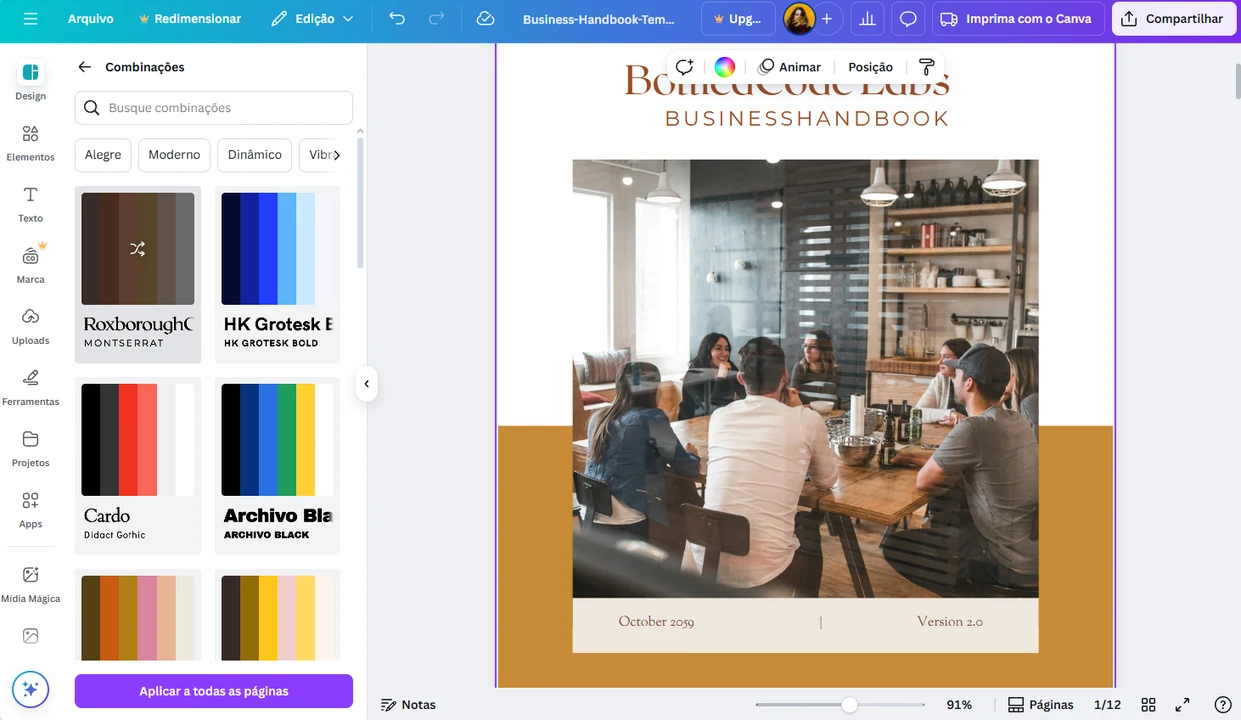Click the Busque combinações search field
Screen dimensions: 1241x720
point(214,108)
